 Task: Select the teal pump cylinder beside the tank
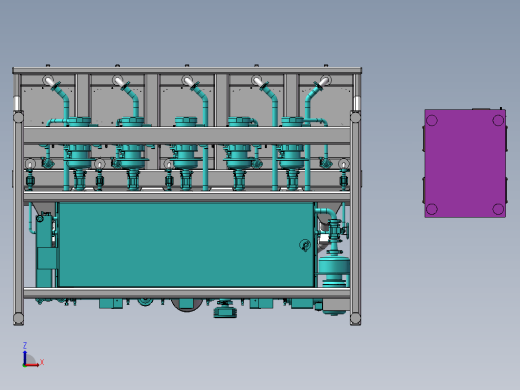pyautogui.click(x=334, y=267)
